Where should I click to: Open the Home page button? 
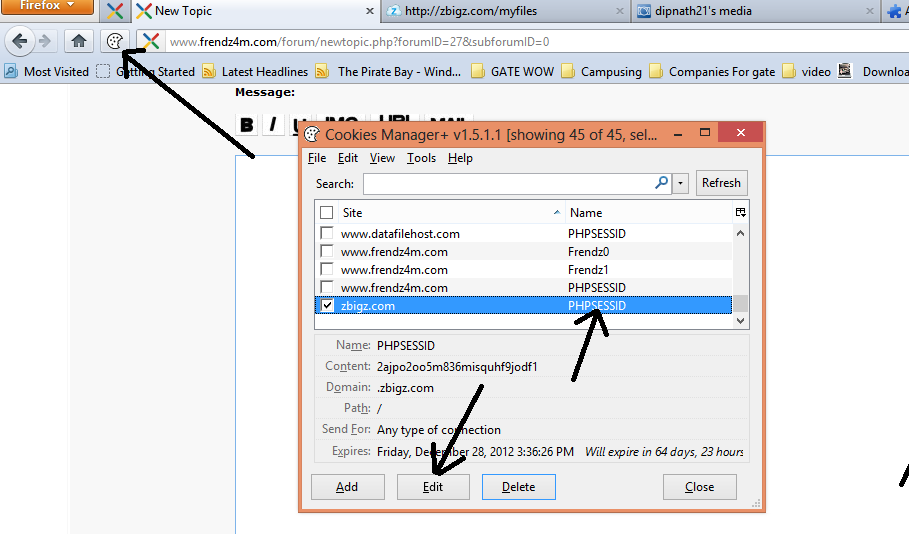tap(79, 41)
